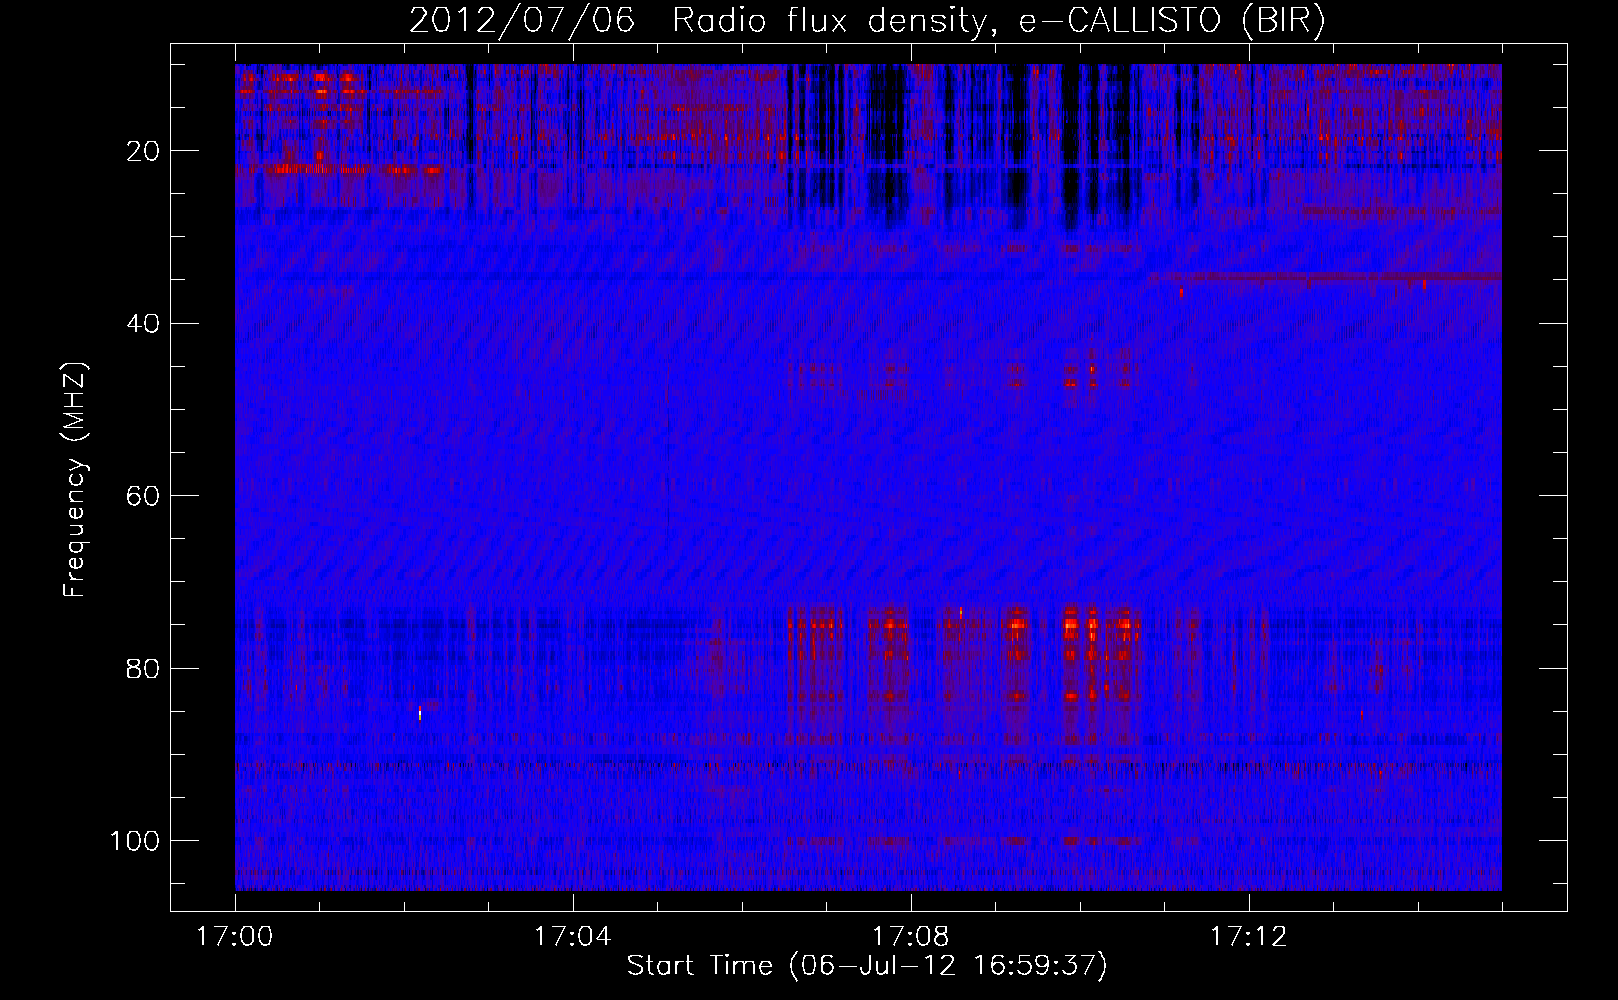Click the 100 frequency tick label
Viewport: 1618px width, 1000px height.
[x=135, y=841]
